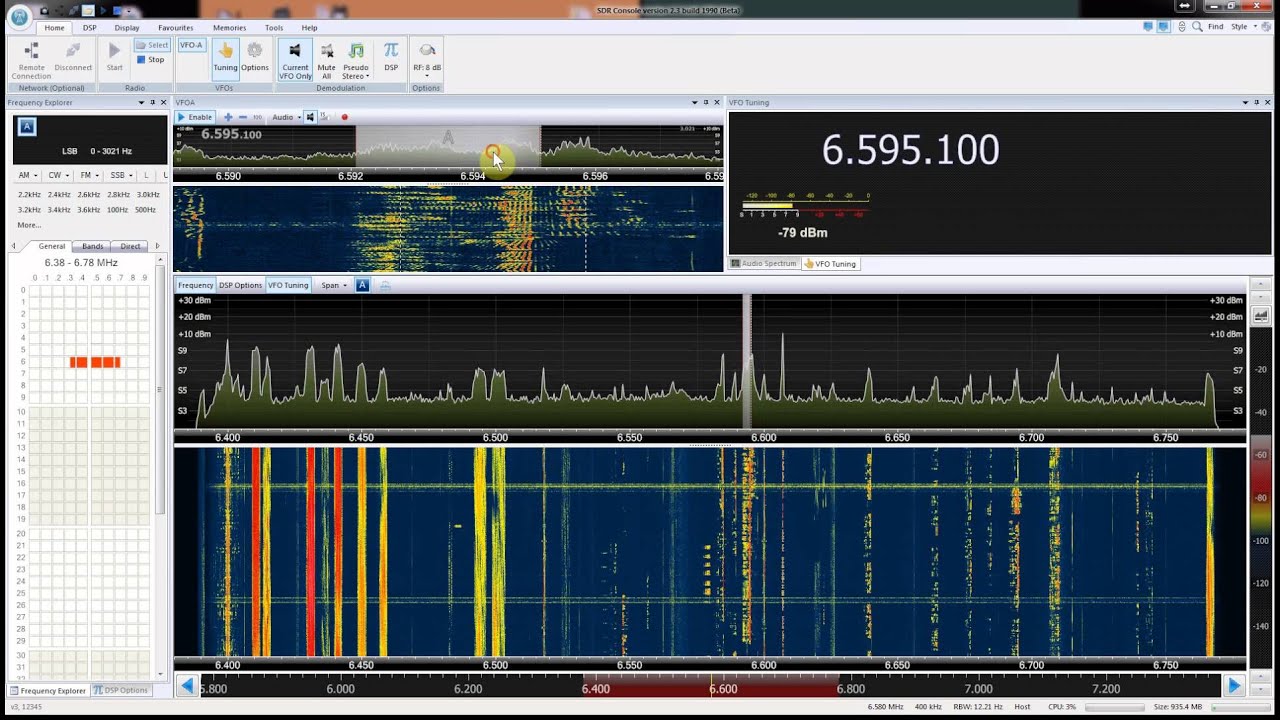Toggle DSP Options in main spectrum toolbar

pyautogui.click(x=240, y=285)
